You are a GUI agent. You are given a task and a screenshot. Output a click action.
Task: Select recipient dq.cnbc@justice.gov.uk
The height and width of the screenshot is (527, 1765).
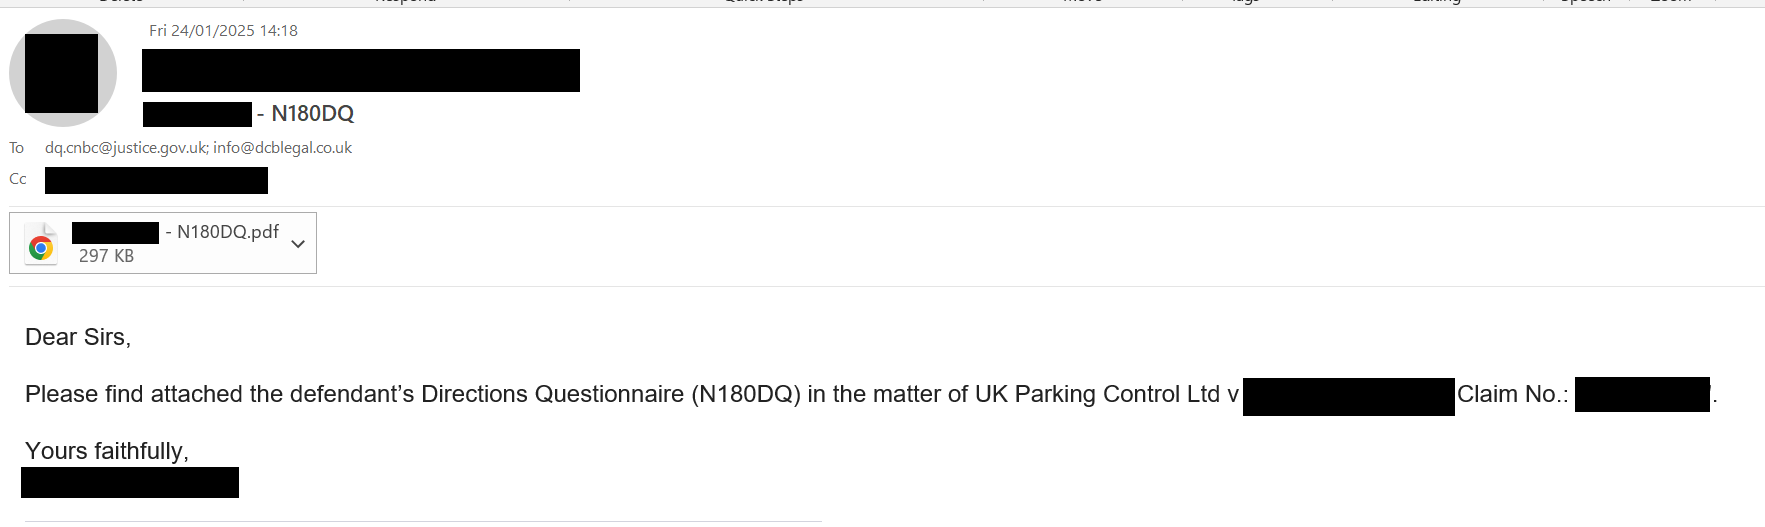126,148
